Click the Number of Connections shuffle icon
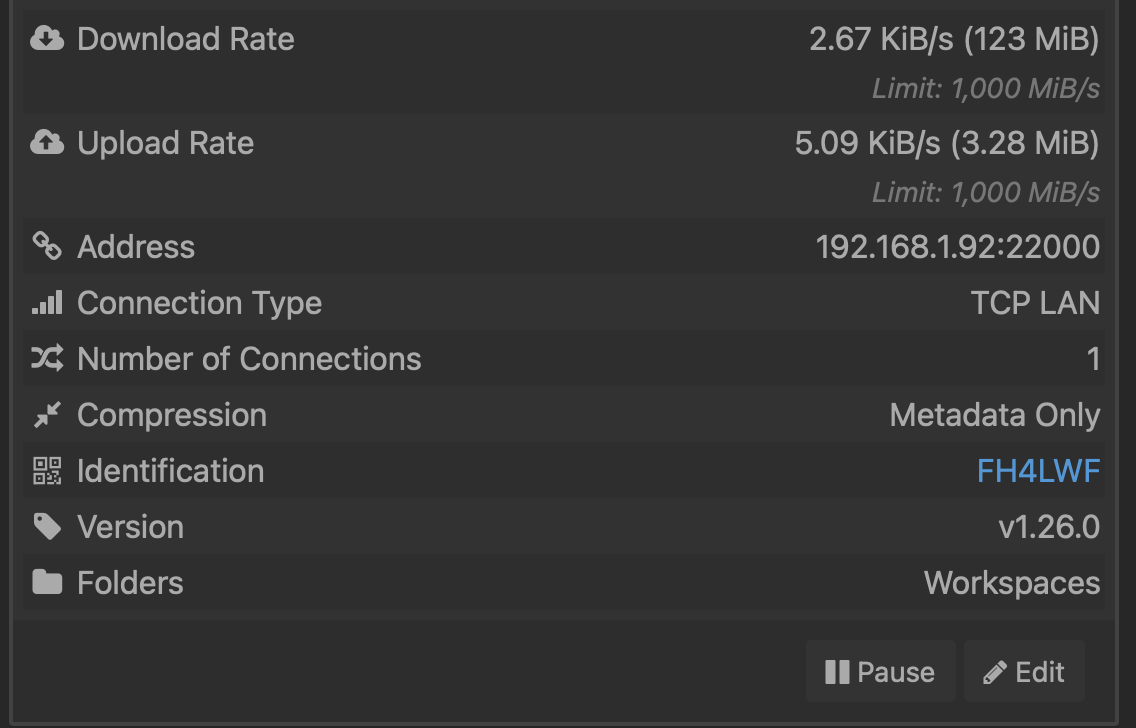 (x=47, y=359)
